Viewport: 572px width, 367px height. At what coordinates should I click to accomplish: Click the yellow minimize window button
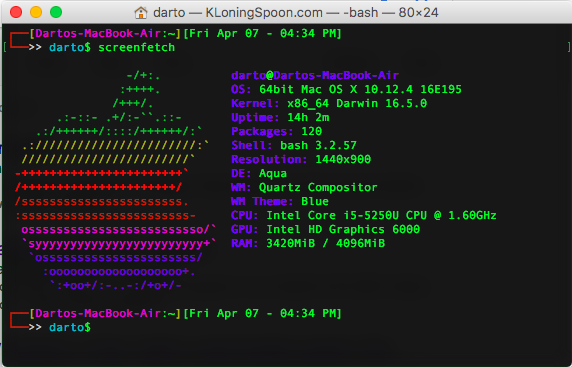click(36, 12)
